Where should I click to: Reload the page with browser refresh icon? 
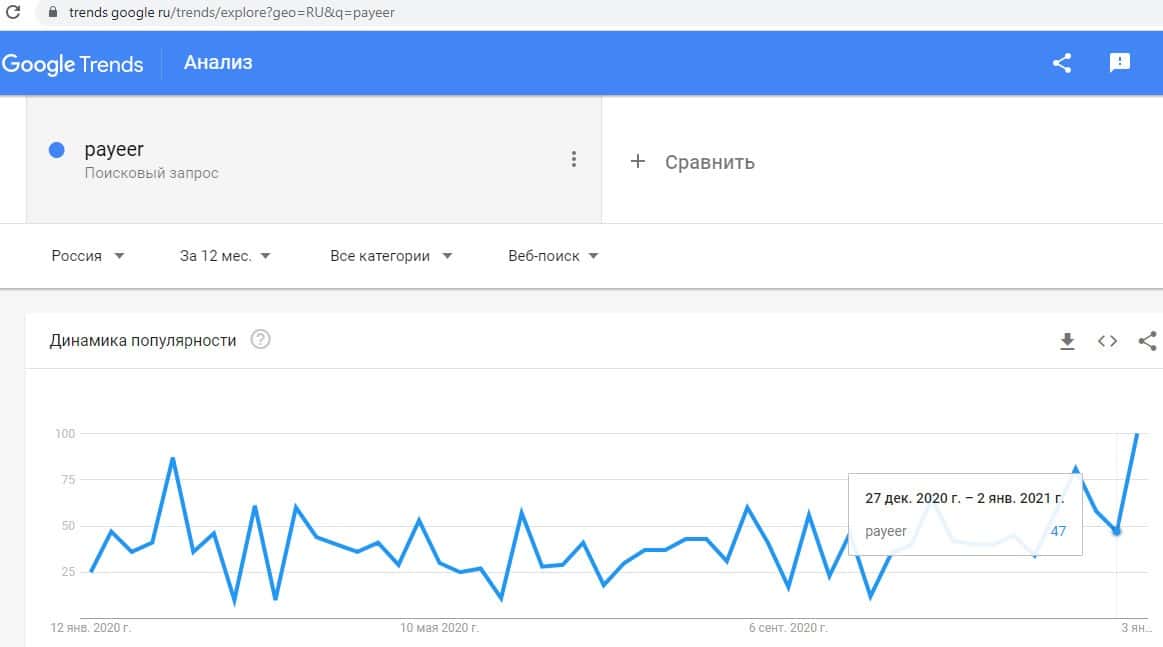(13, 14)
